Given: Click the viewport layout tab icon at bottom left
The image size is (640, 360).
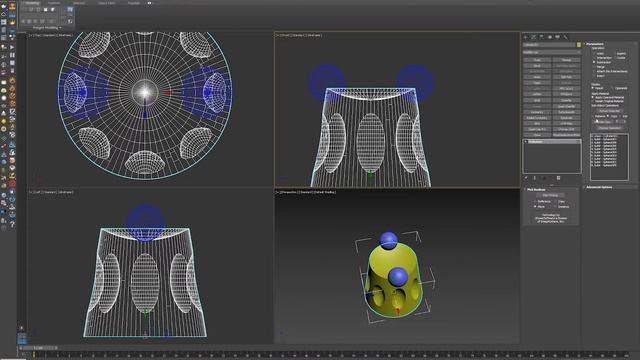Looking at the screenshot, I should (22, 338).
